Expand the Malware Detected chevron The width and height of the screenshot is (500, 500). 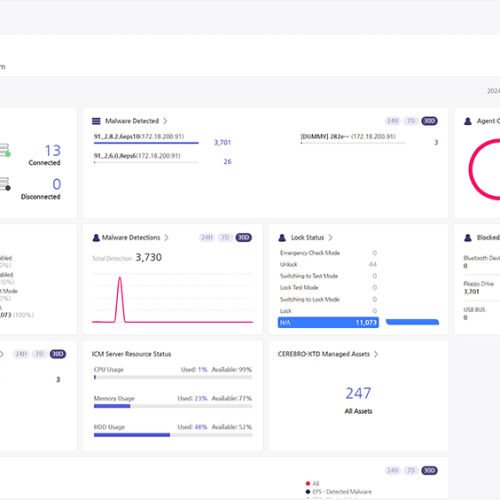coord(165,121)
